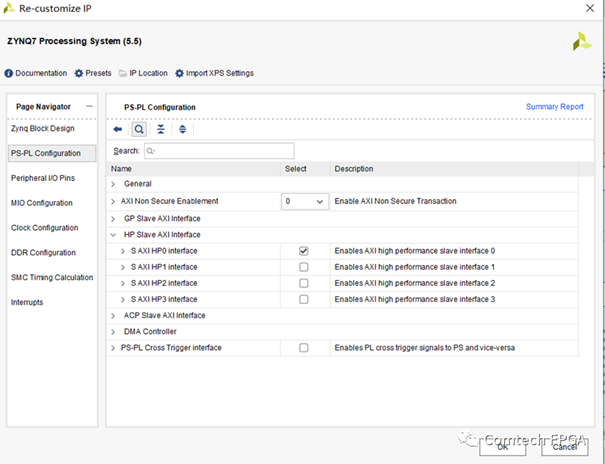The image size is (605, 464).
Task: Click the back arrow toolbar icon
Action: (118, 129)
